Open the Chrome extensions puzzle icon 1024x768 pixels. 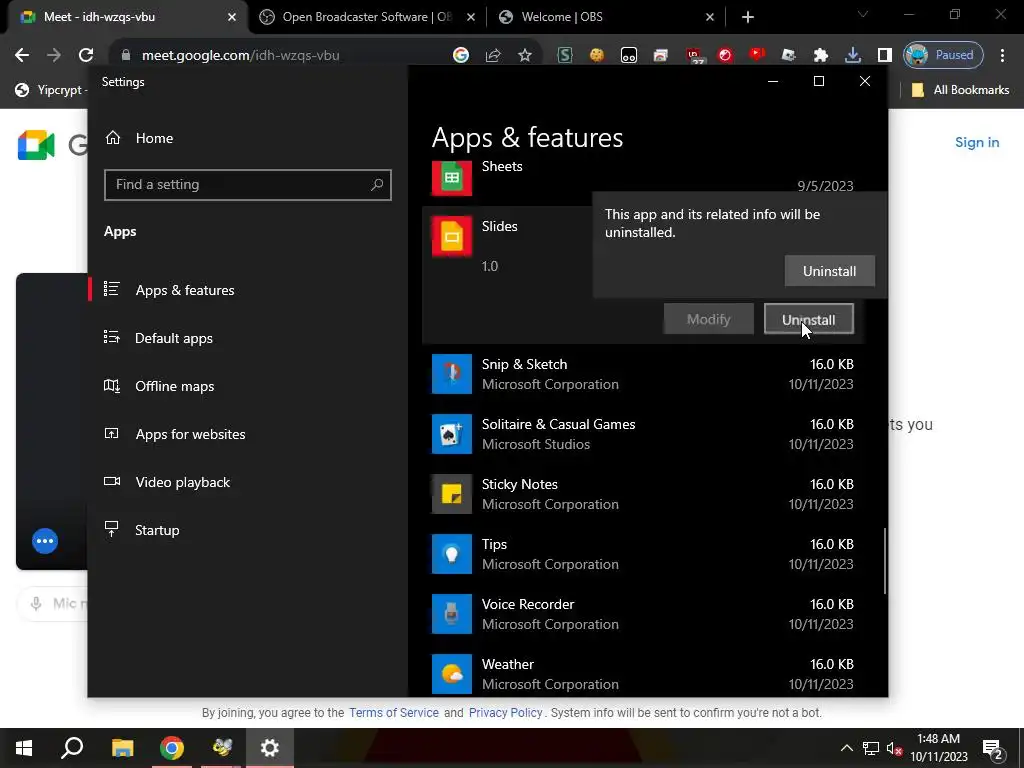tap(820, 55)
